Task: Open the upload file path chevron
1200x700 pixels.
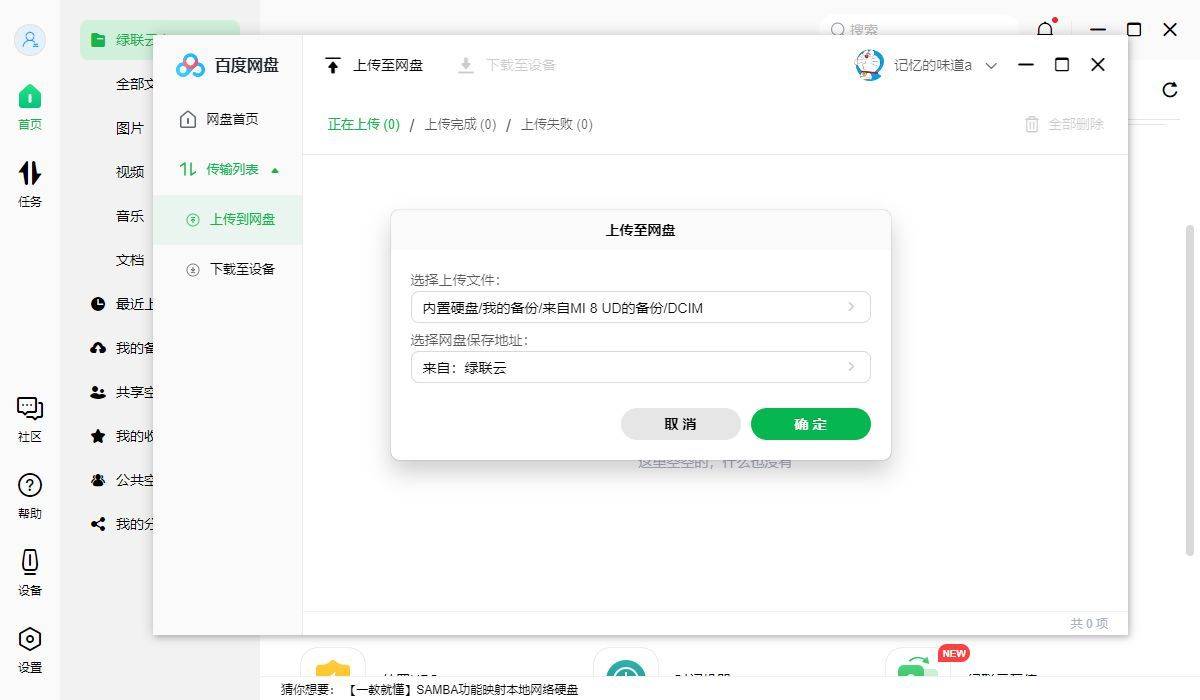Action: pyautogui.click(x=851, y=307)
